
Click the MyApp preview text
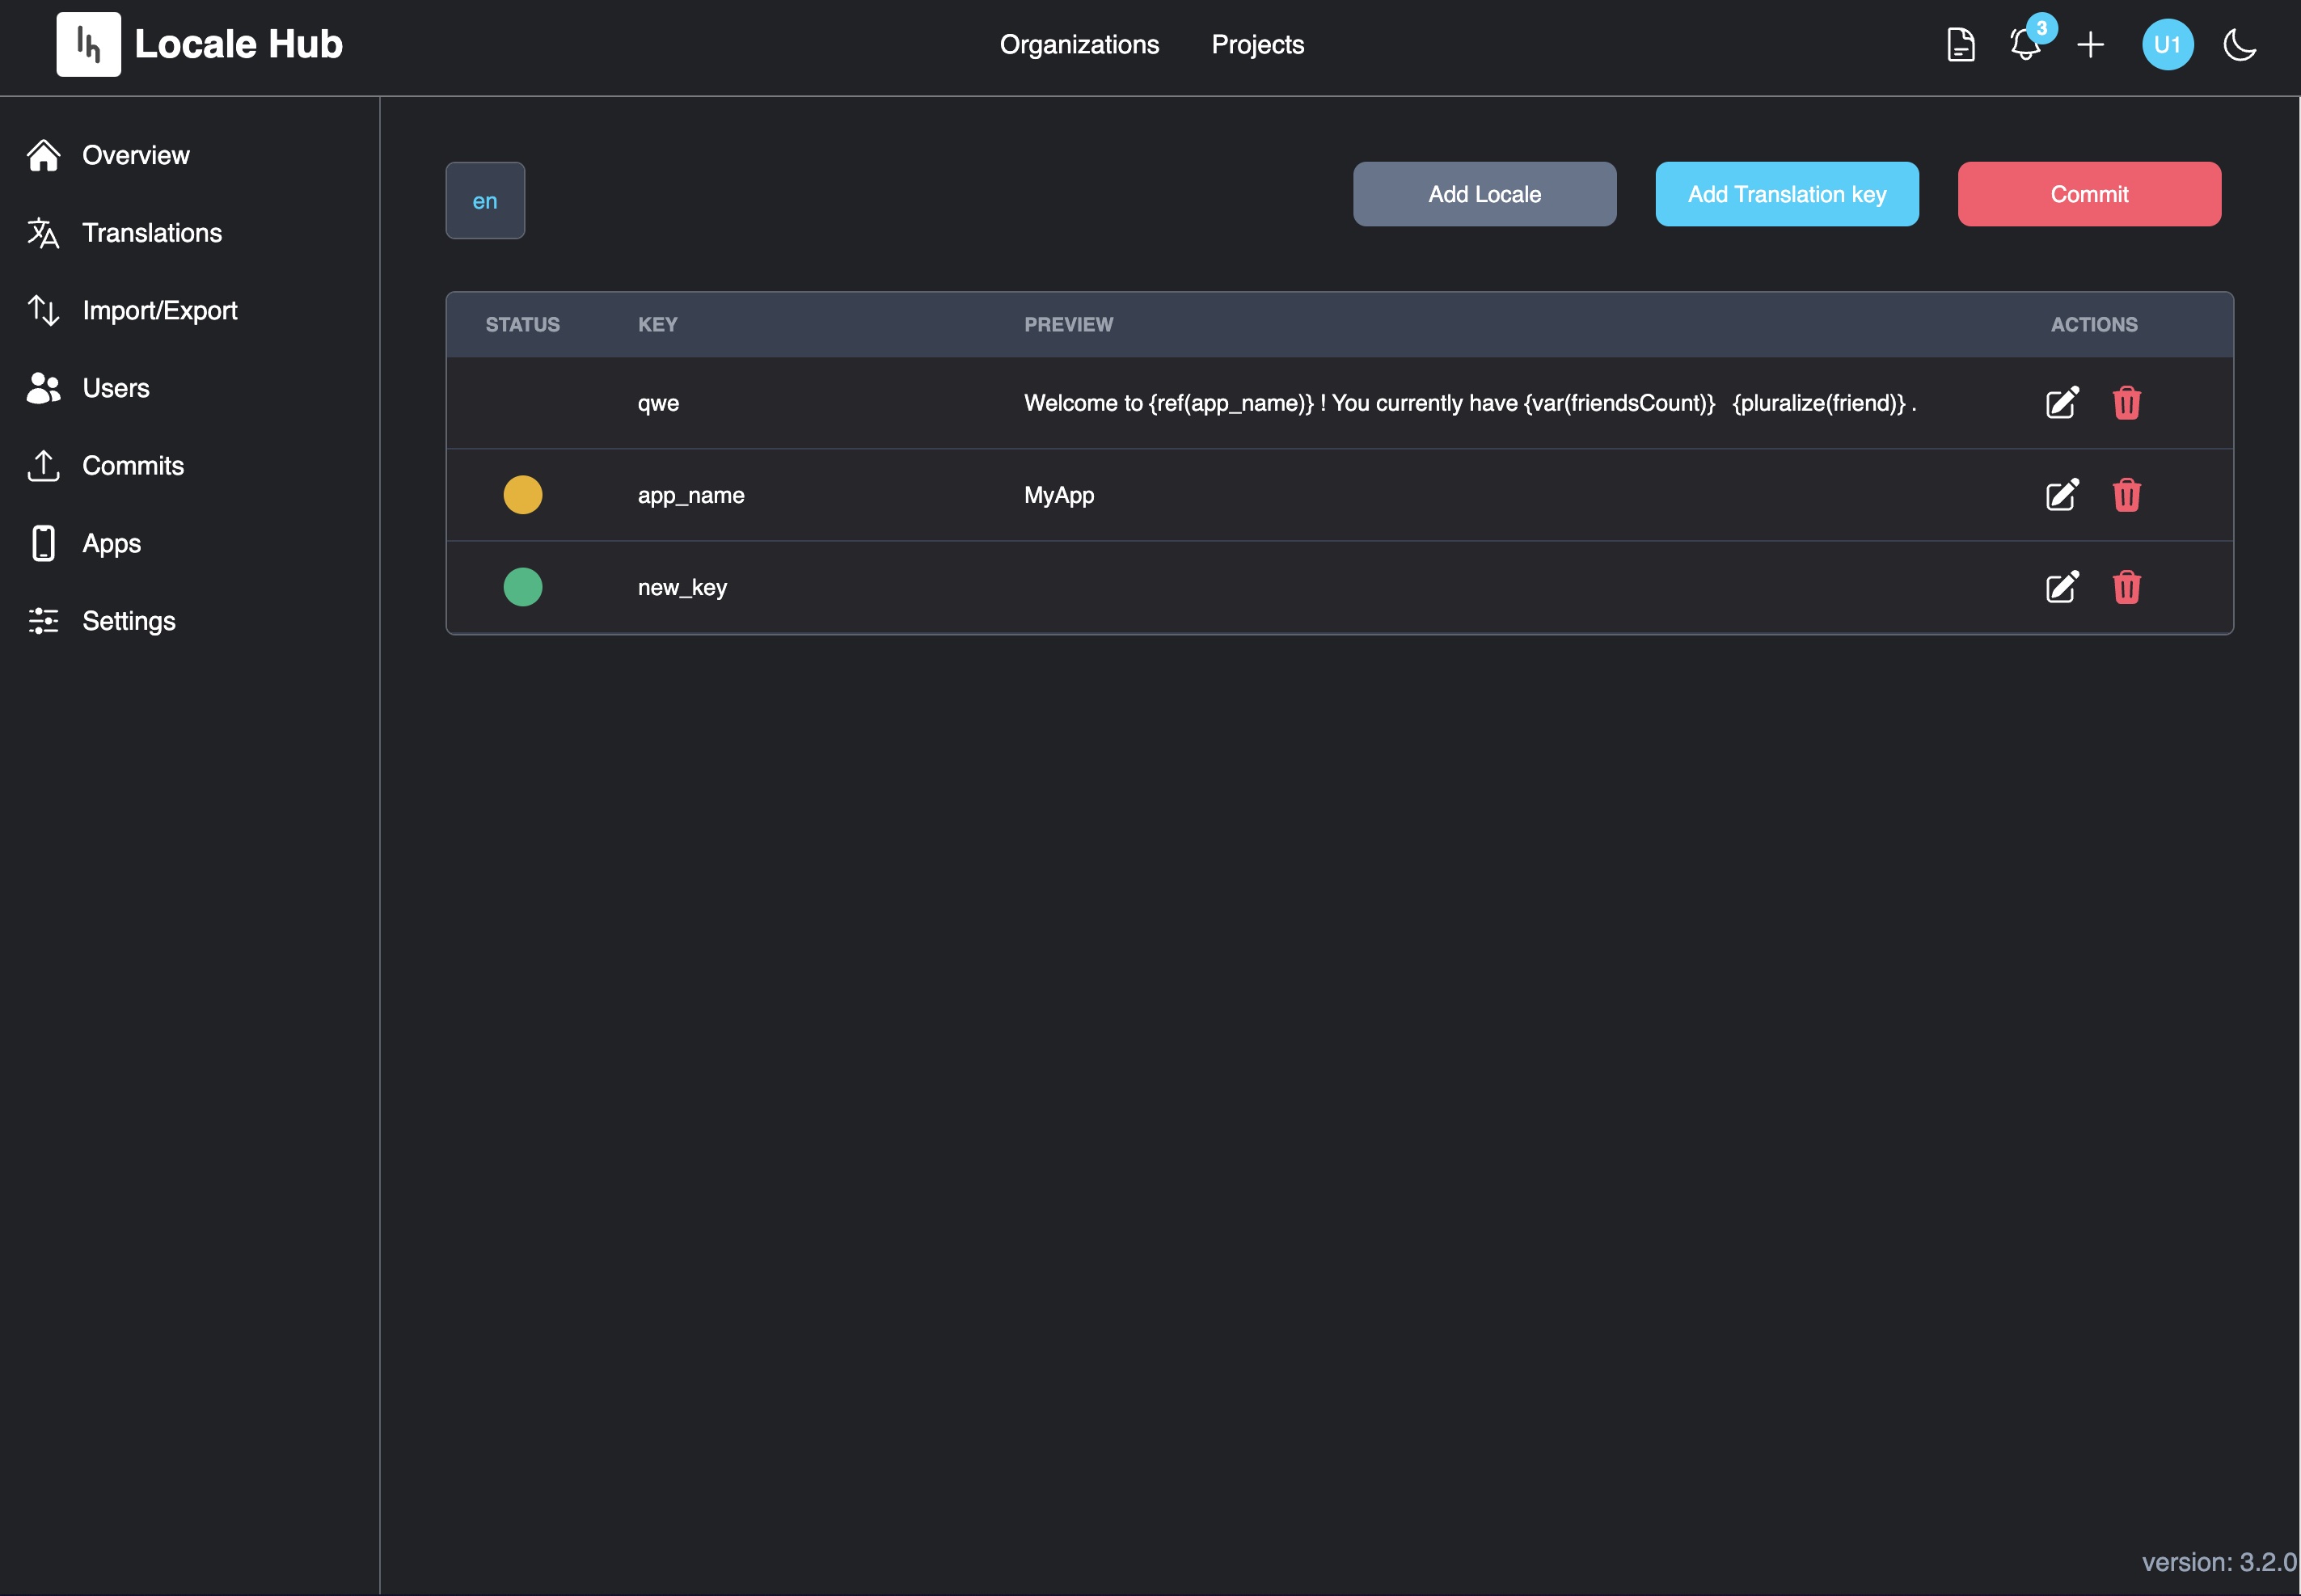pos(1059,495)
